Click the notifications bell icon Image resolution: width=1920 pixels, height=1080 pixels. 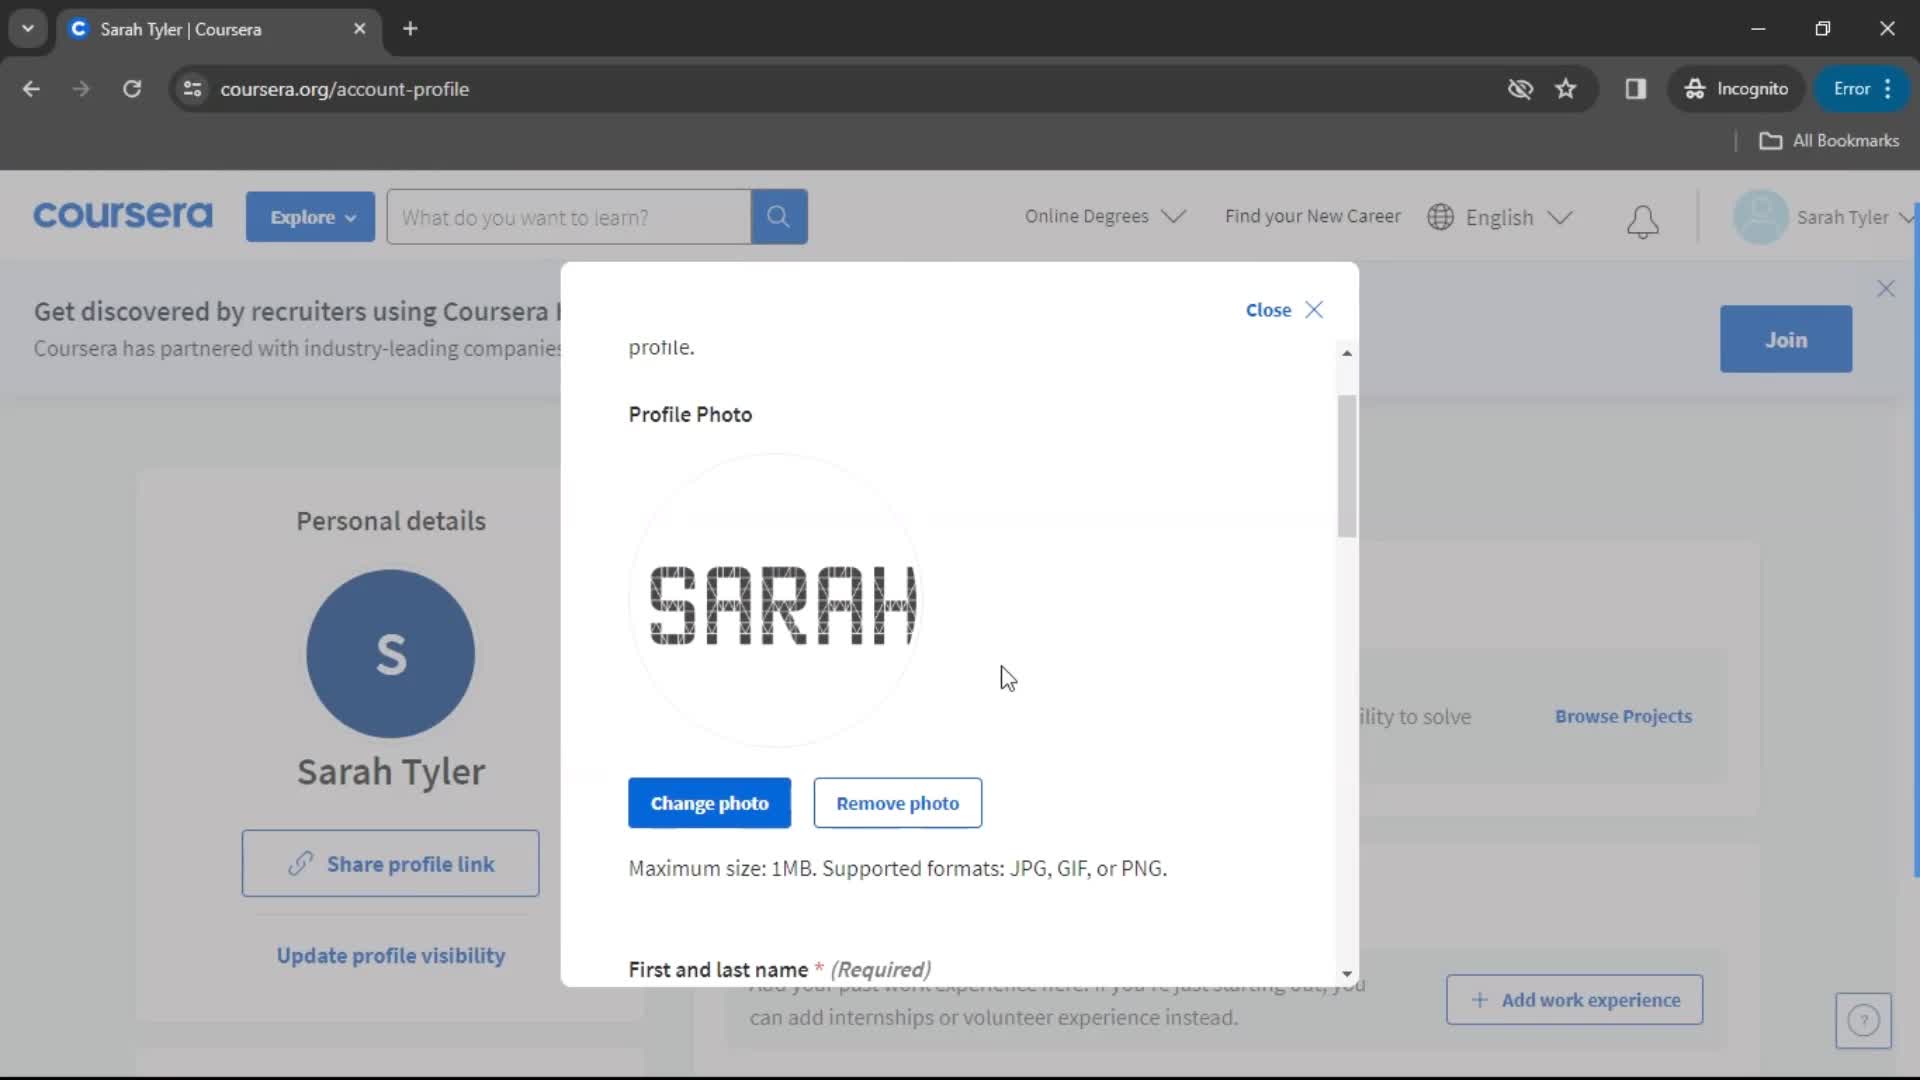[x=1642, y=216]
